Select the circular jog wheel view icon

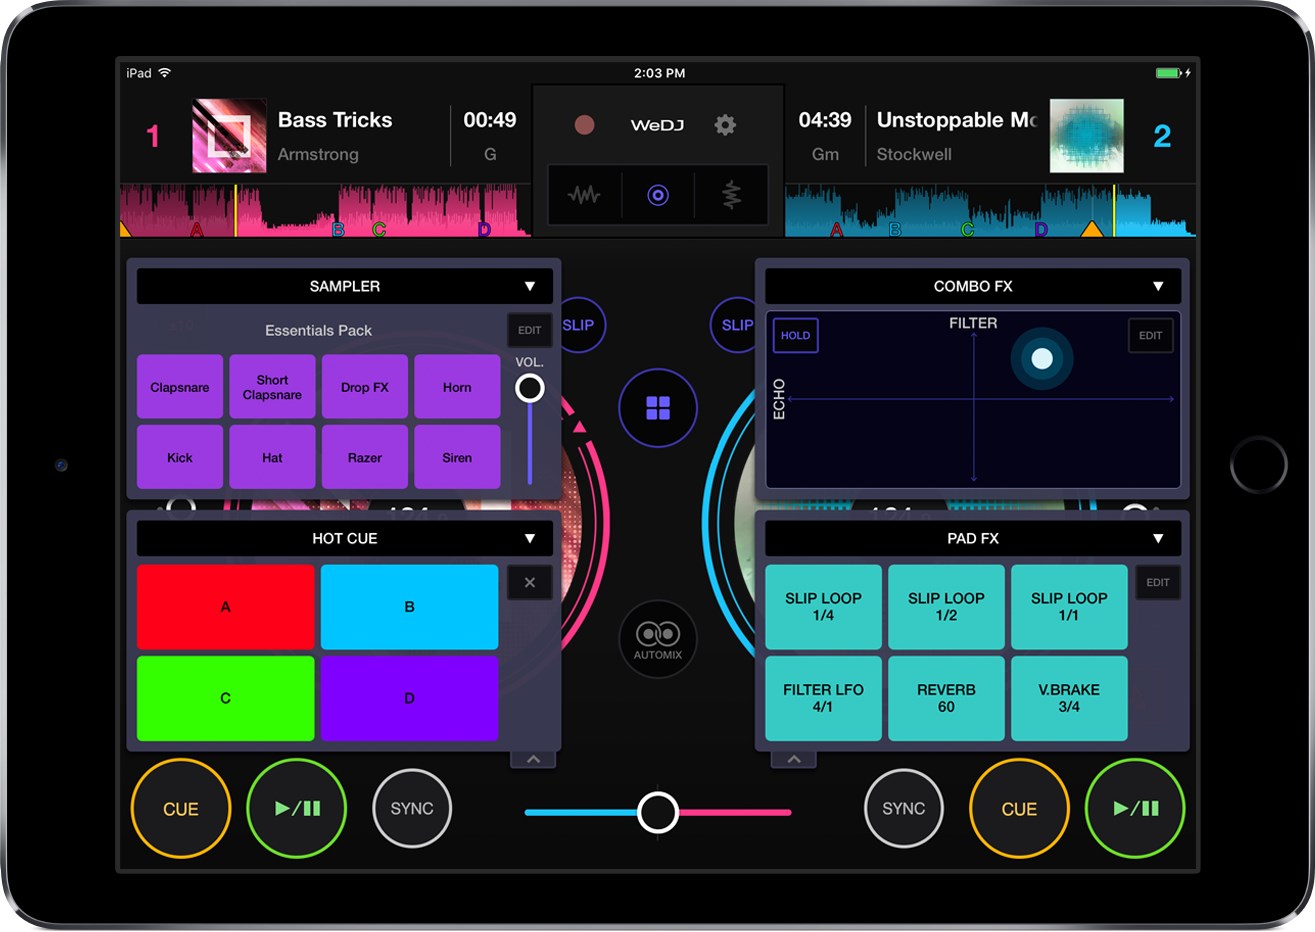click(x=657, y=195)
